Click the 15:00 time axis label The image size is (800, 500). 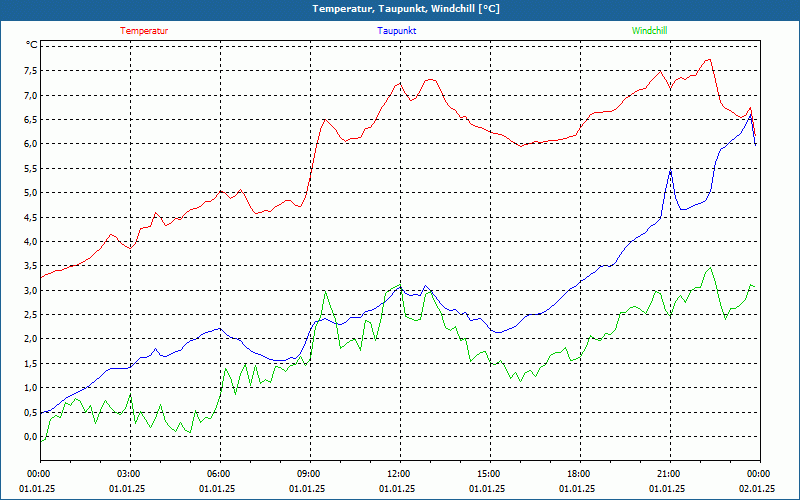click(490, 474)
